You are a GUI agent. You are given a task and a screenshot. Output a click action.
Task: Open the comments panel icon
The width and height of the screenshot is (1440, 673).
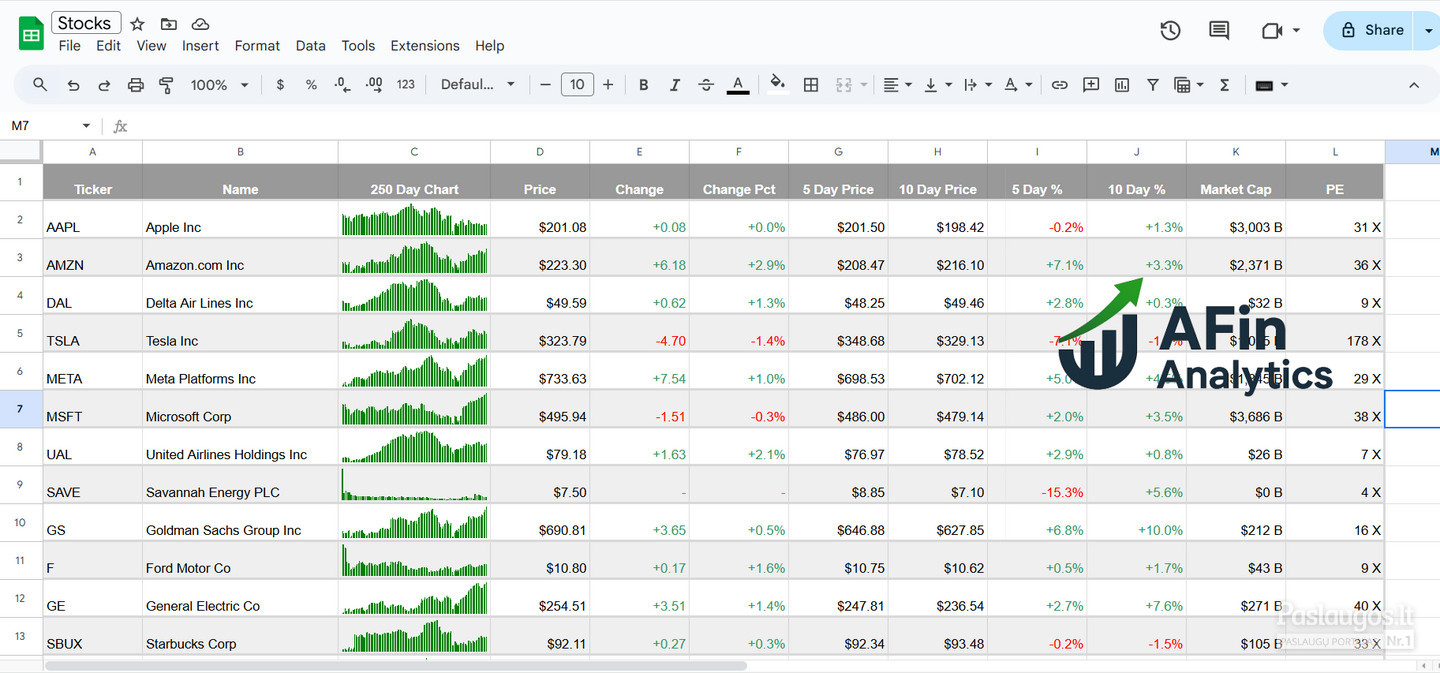point(1219,30)
